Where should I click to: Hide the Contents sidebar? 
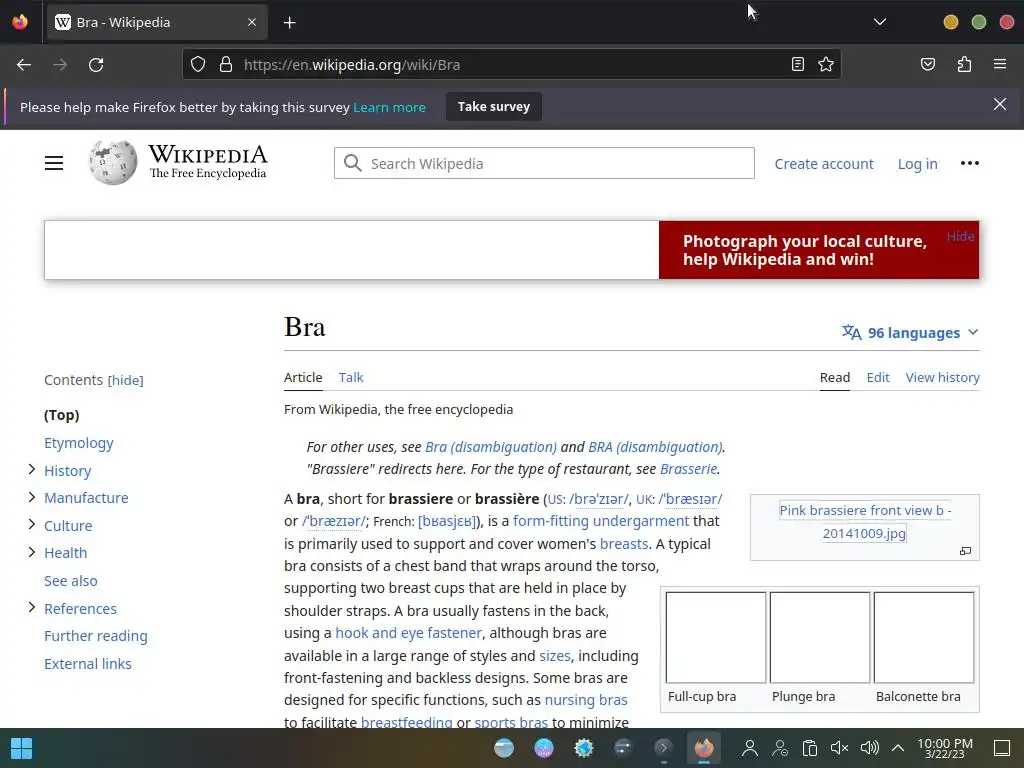point(125,380)
